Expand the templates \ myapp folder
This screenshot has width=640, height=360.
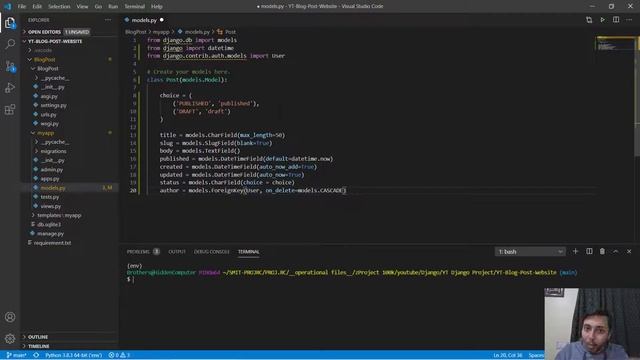pyautogui.click(x=59, y=215)
